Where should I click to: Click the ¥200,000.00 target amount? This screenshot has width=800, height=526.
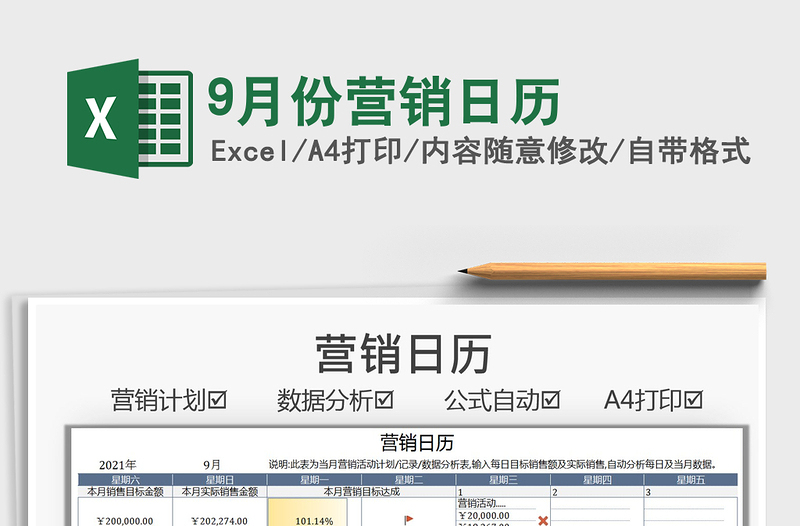click(x=125, y=521)
